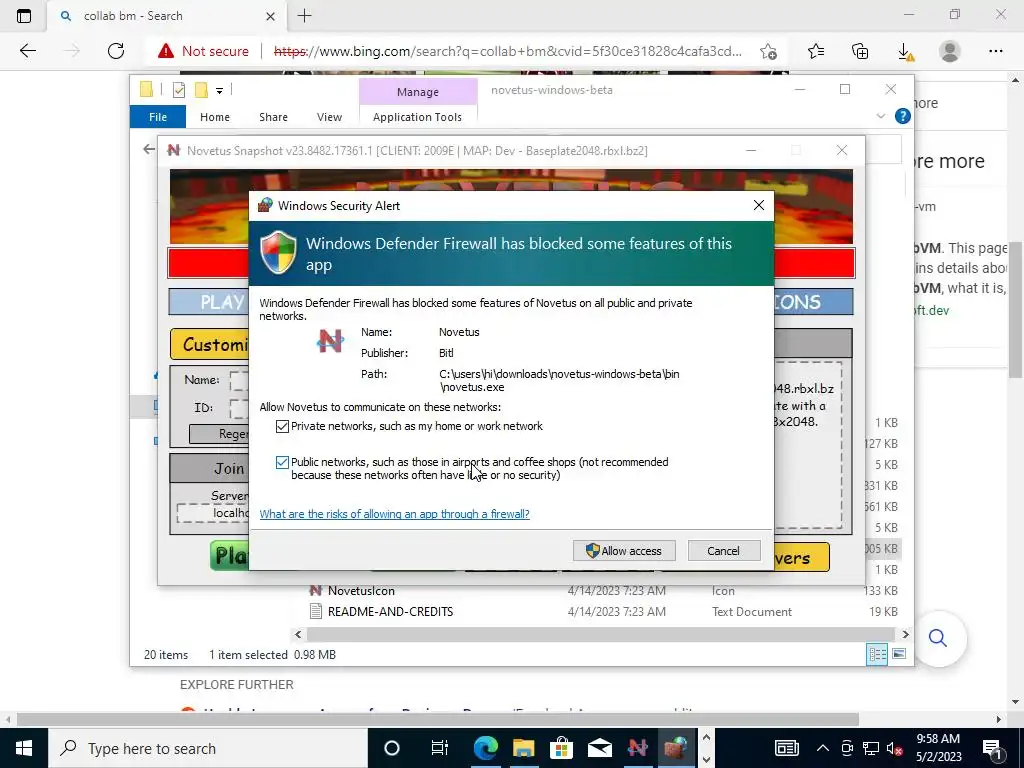Open Application Tools tab in Explorer
This screenshot has width=1024, height=768.
coord(417,117)
